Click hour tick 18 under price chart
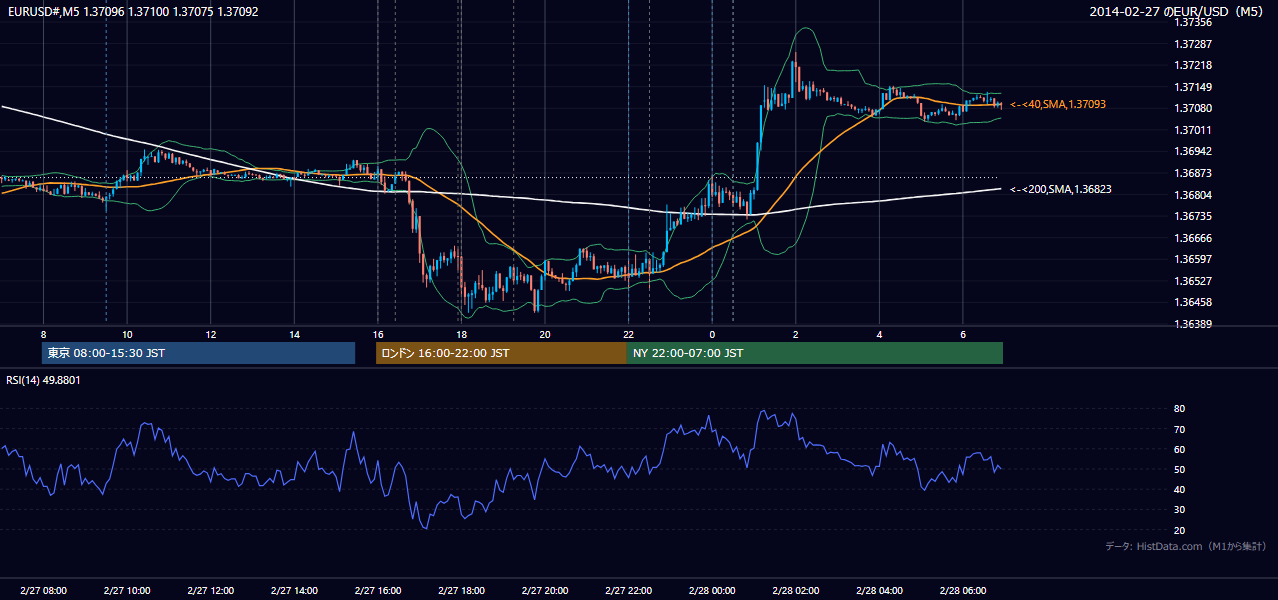 (461, 334)
